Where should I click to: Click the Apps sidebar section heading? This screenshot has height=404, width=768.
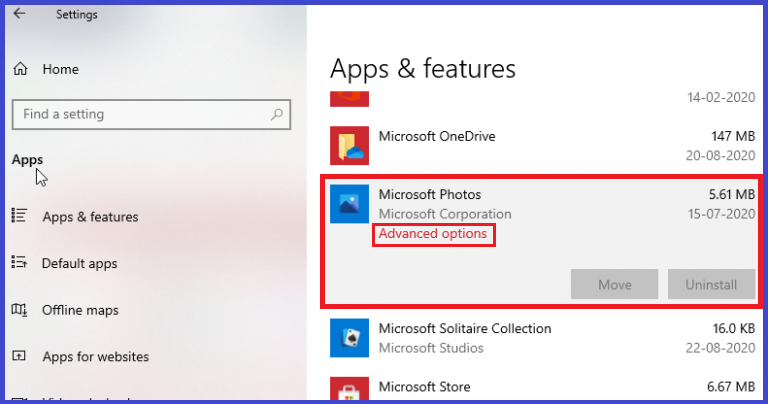tap(27, 160)
